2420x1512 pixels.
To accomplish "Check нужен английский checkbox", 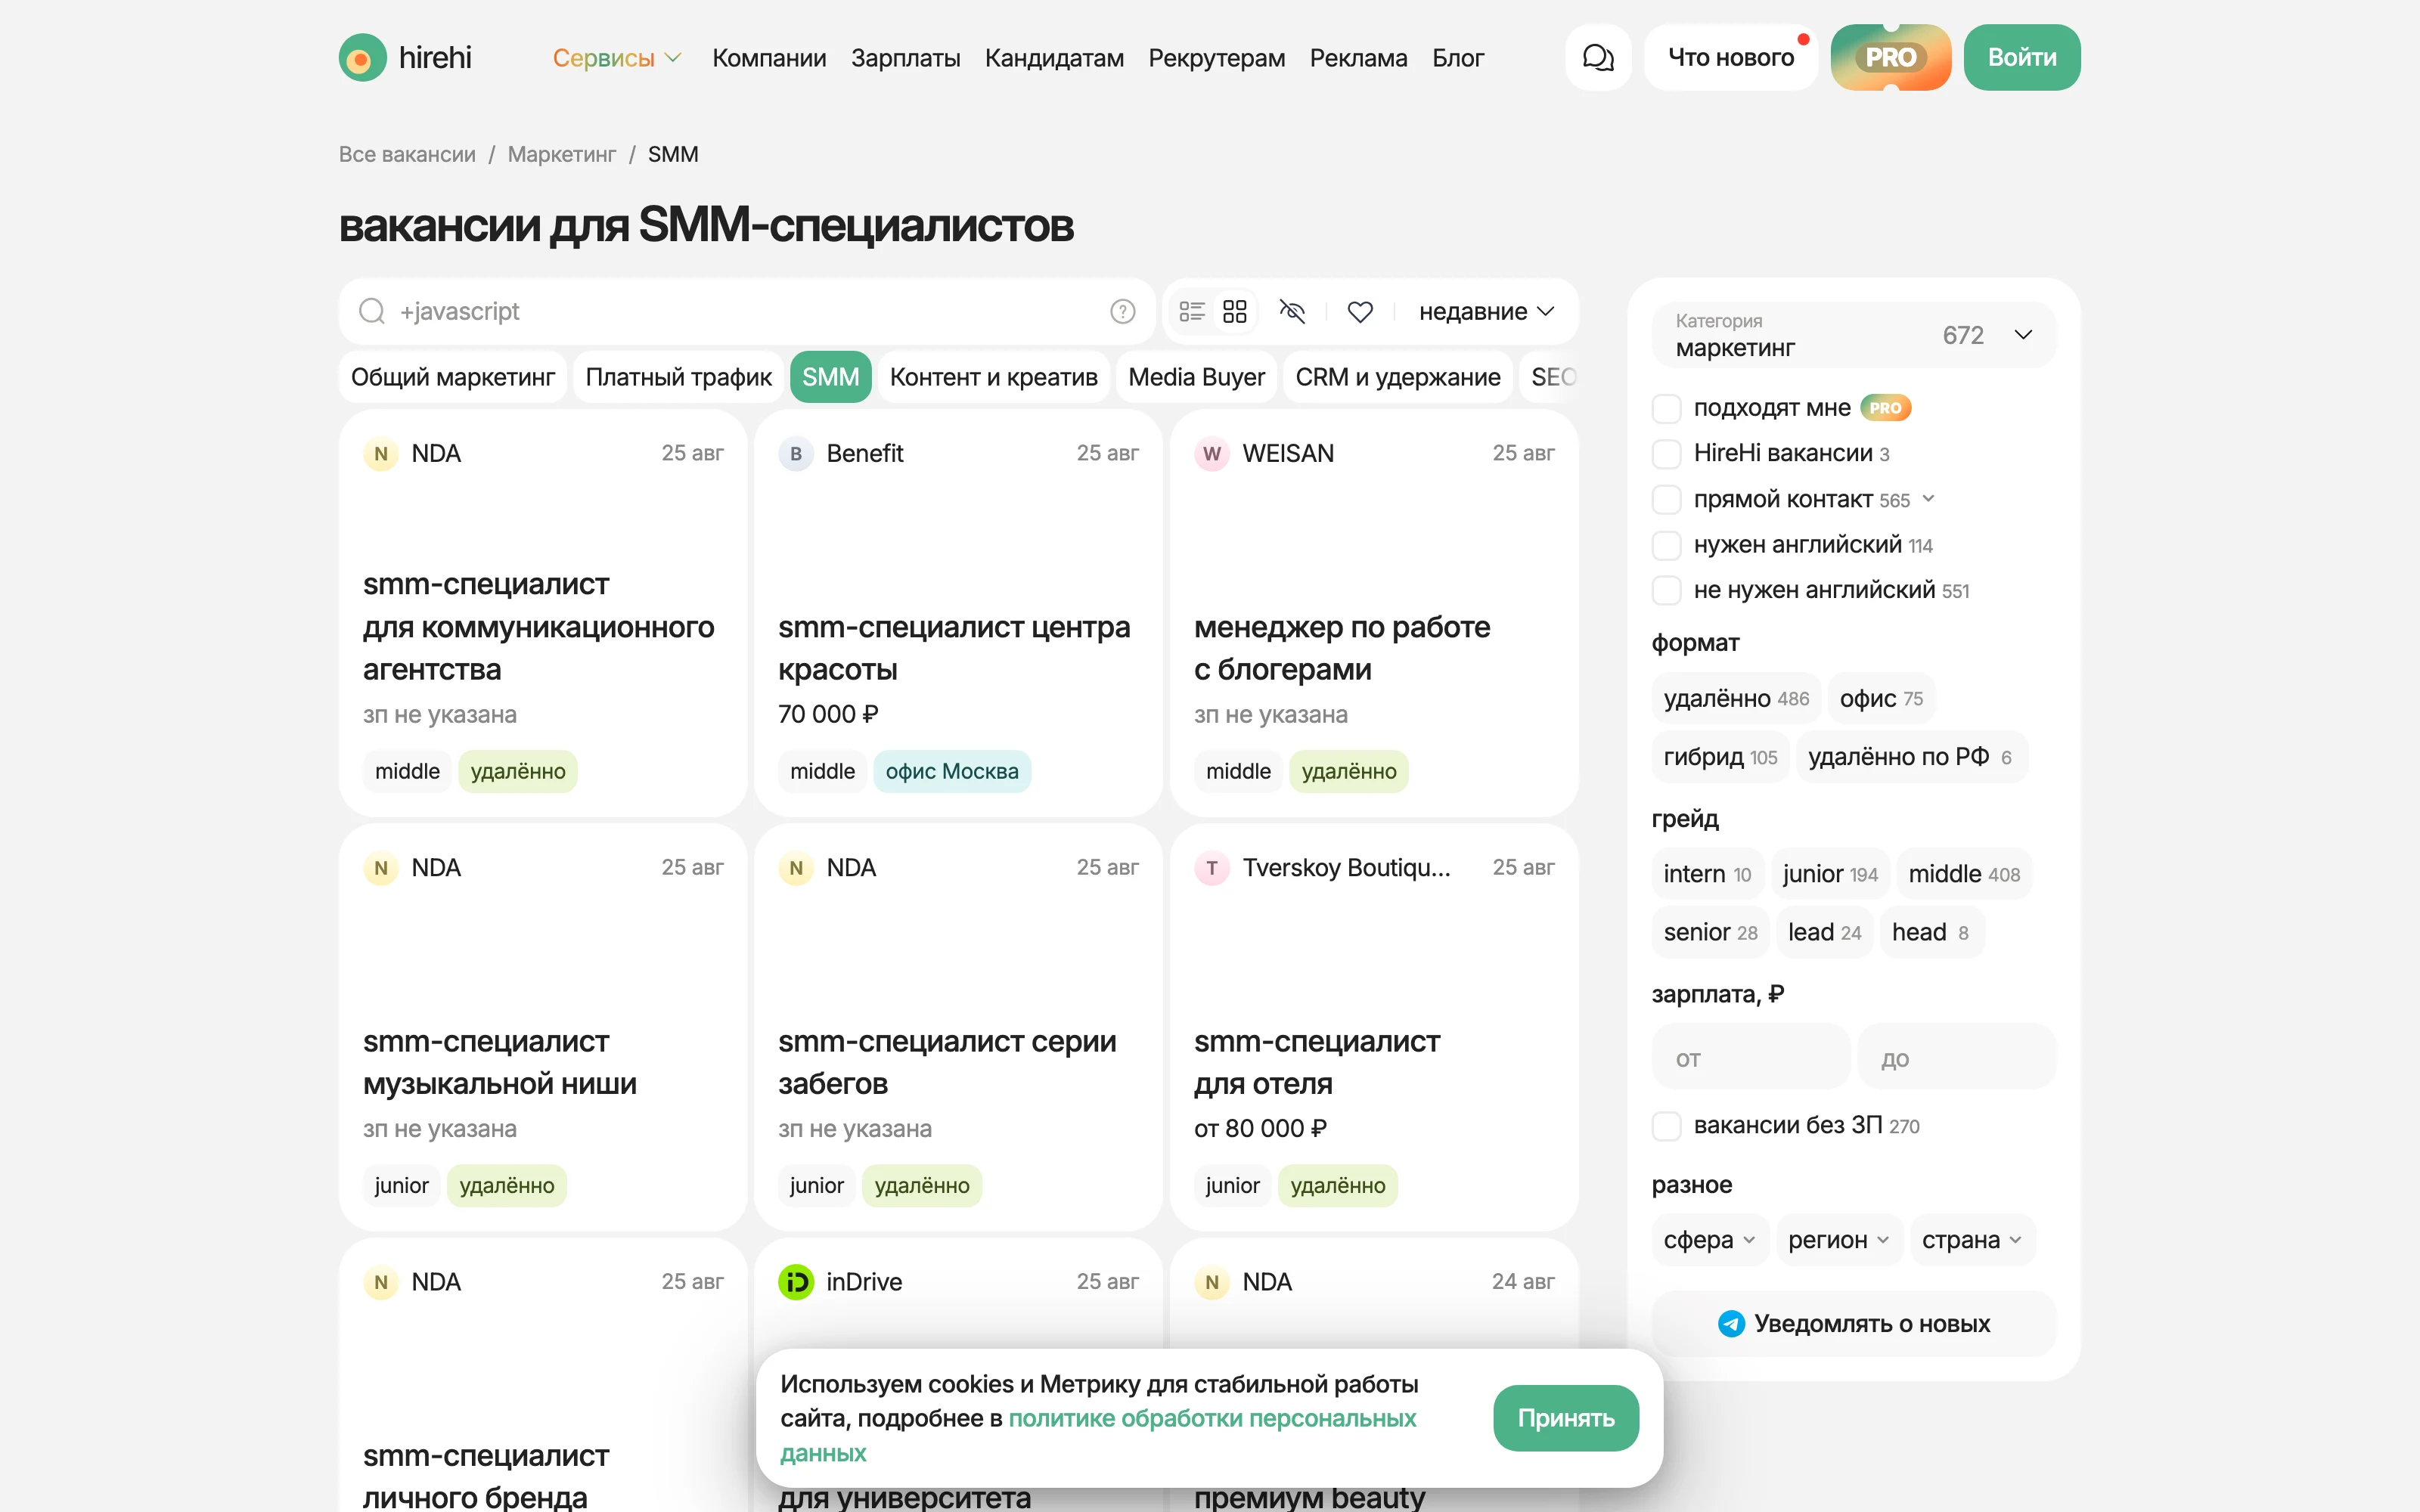I will (1666, 545).
